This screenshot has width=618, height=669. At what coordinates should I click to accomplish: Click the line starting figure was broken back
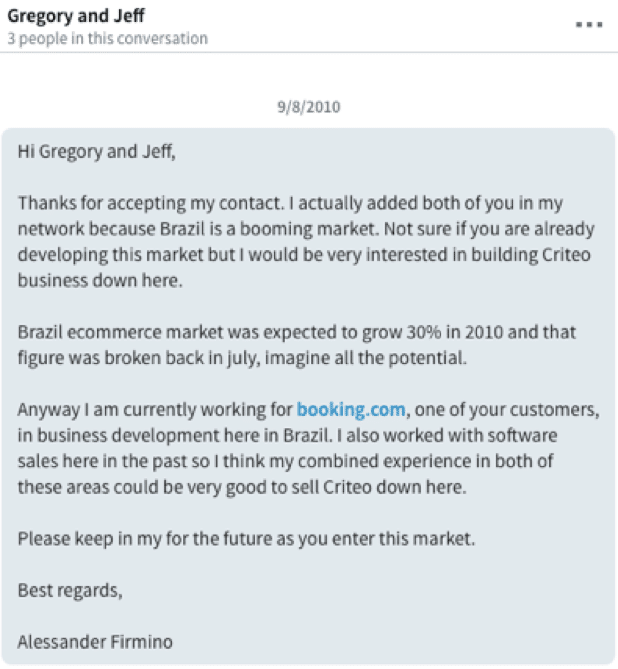pyautogui.click(x=242, y=358)
